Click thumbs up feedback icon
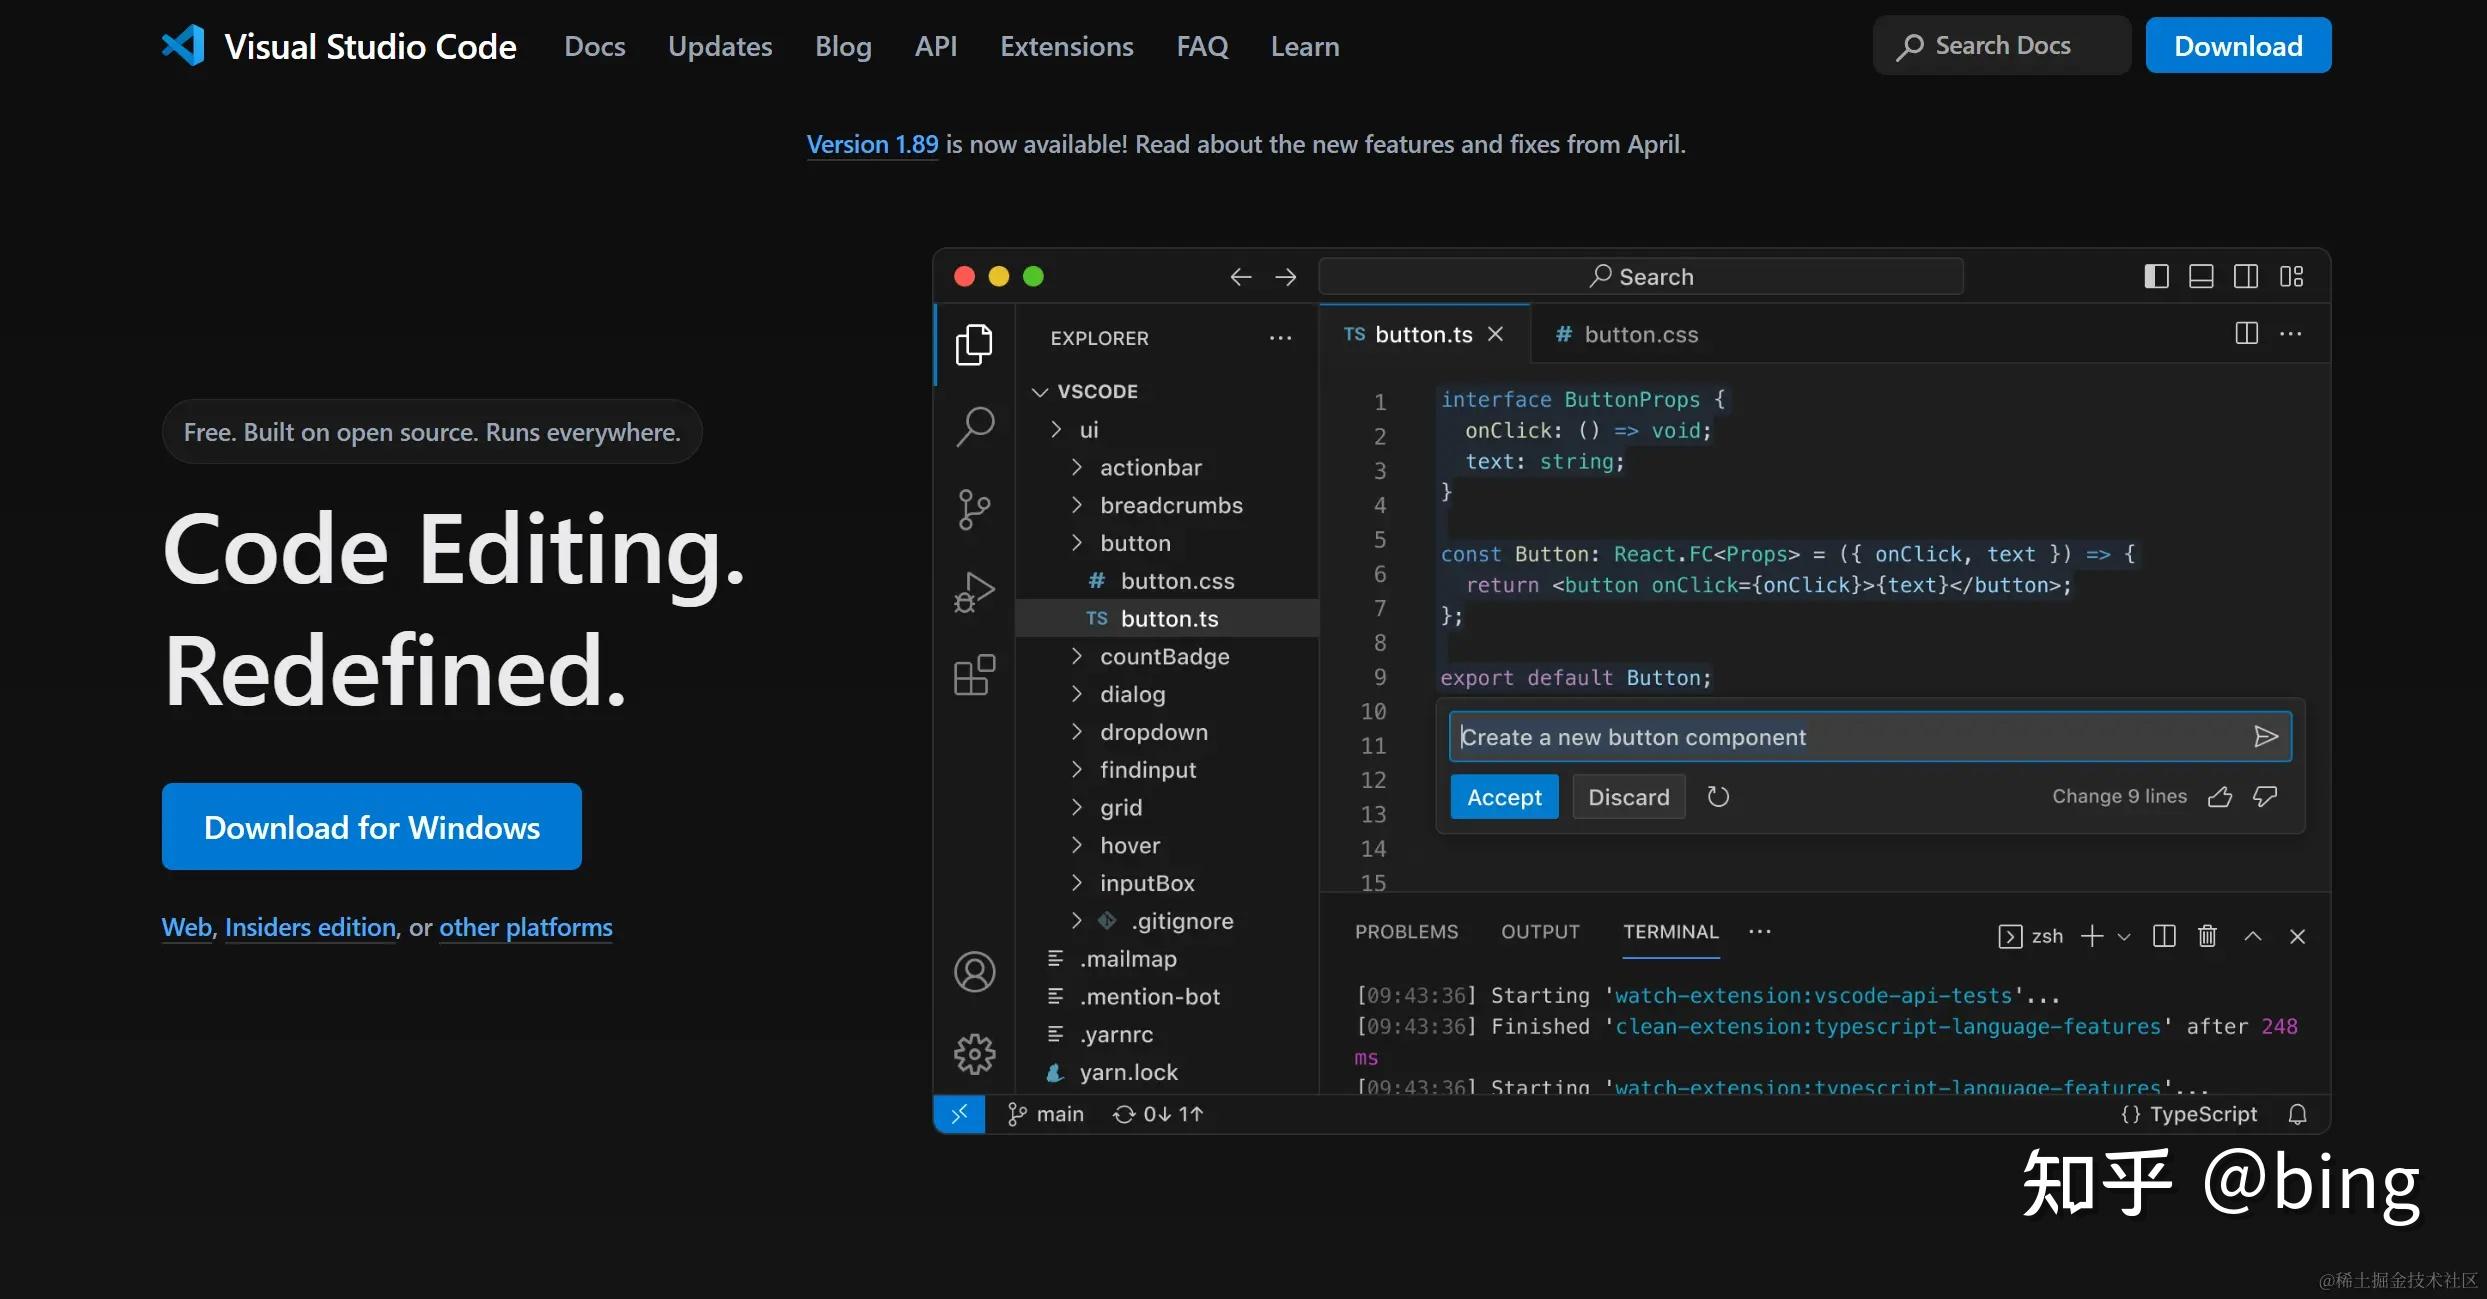Viewport: 2487px width, 1299px height. click(x=2220, y=797)
